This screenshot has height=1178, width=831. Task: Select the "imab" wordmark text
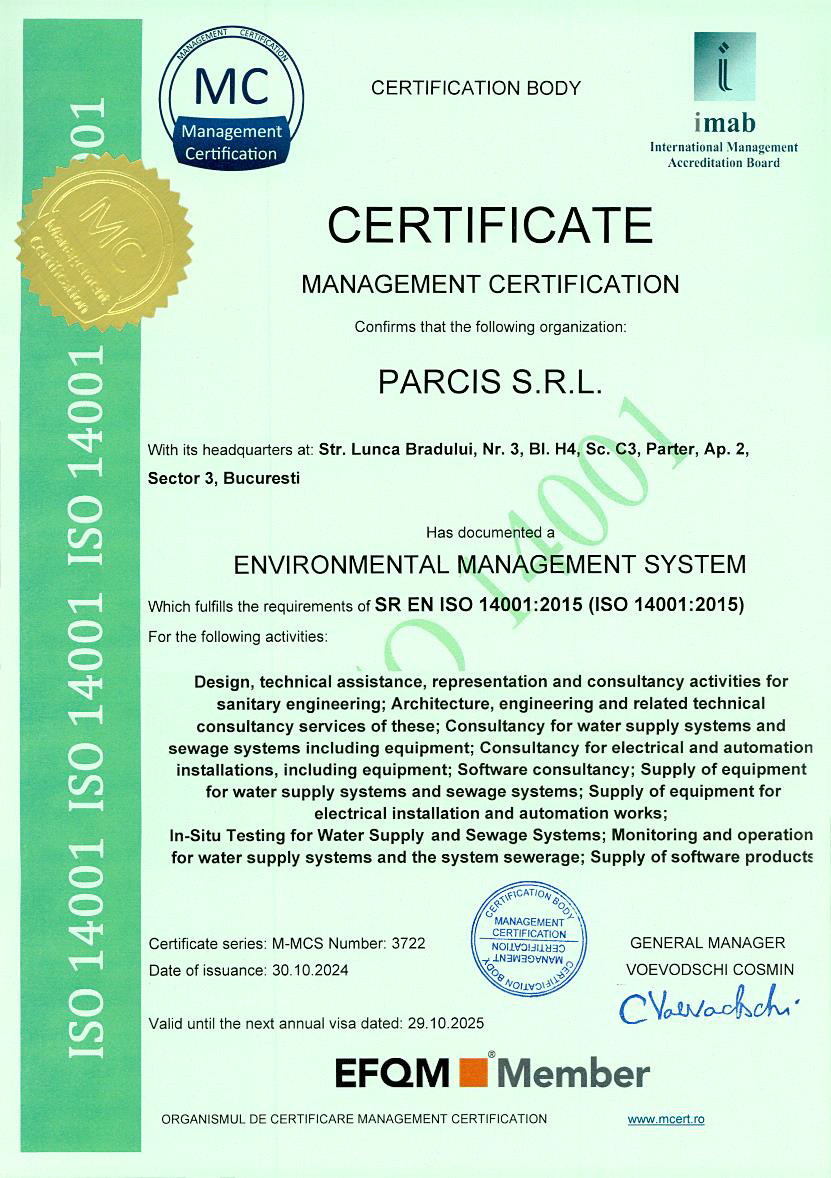click(x=724, y=122)
